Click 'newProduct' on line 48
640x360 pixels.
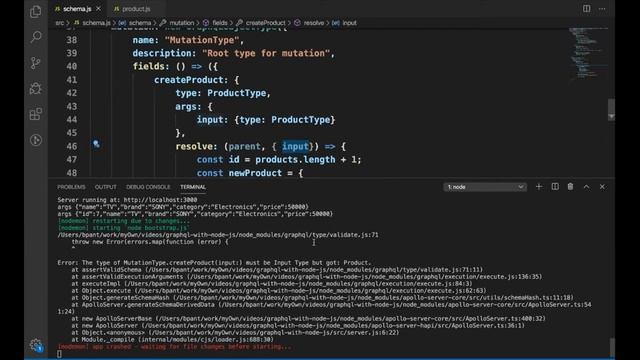[x=255, y=173]
